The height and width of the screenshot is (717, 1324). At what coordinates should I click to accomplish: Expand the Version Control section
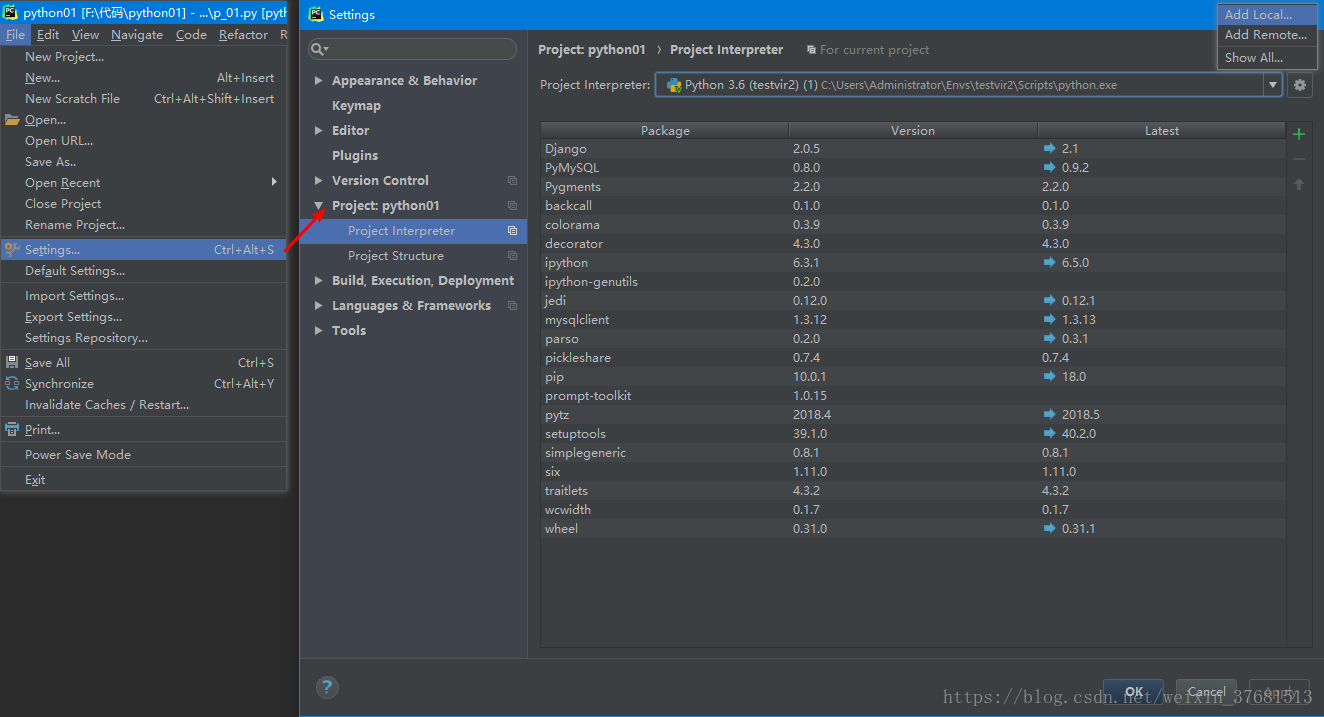319,181
